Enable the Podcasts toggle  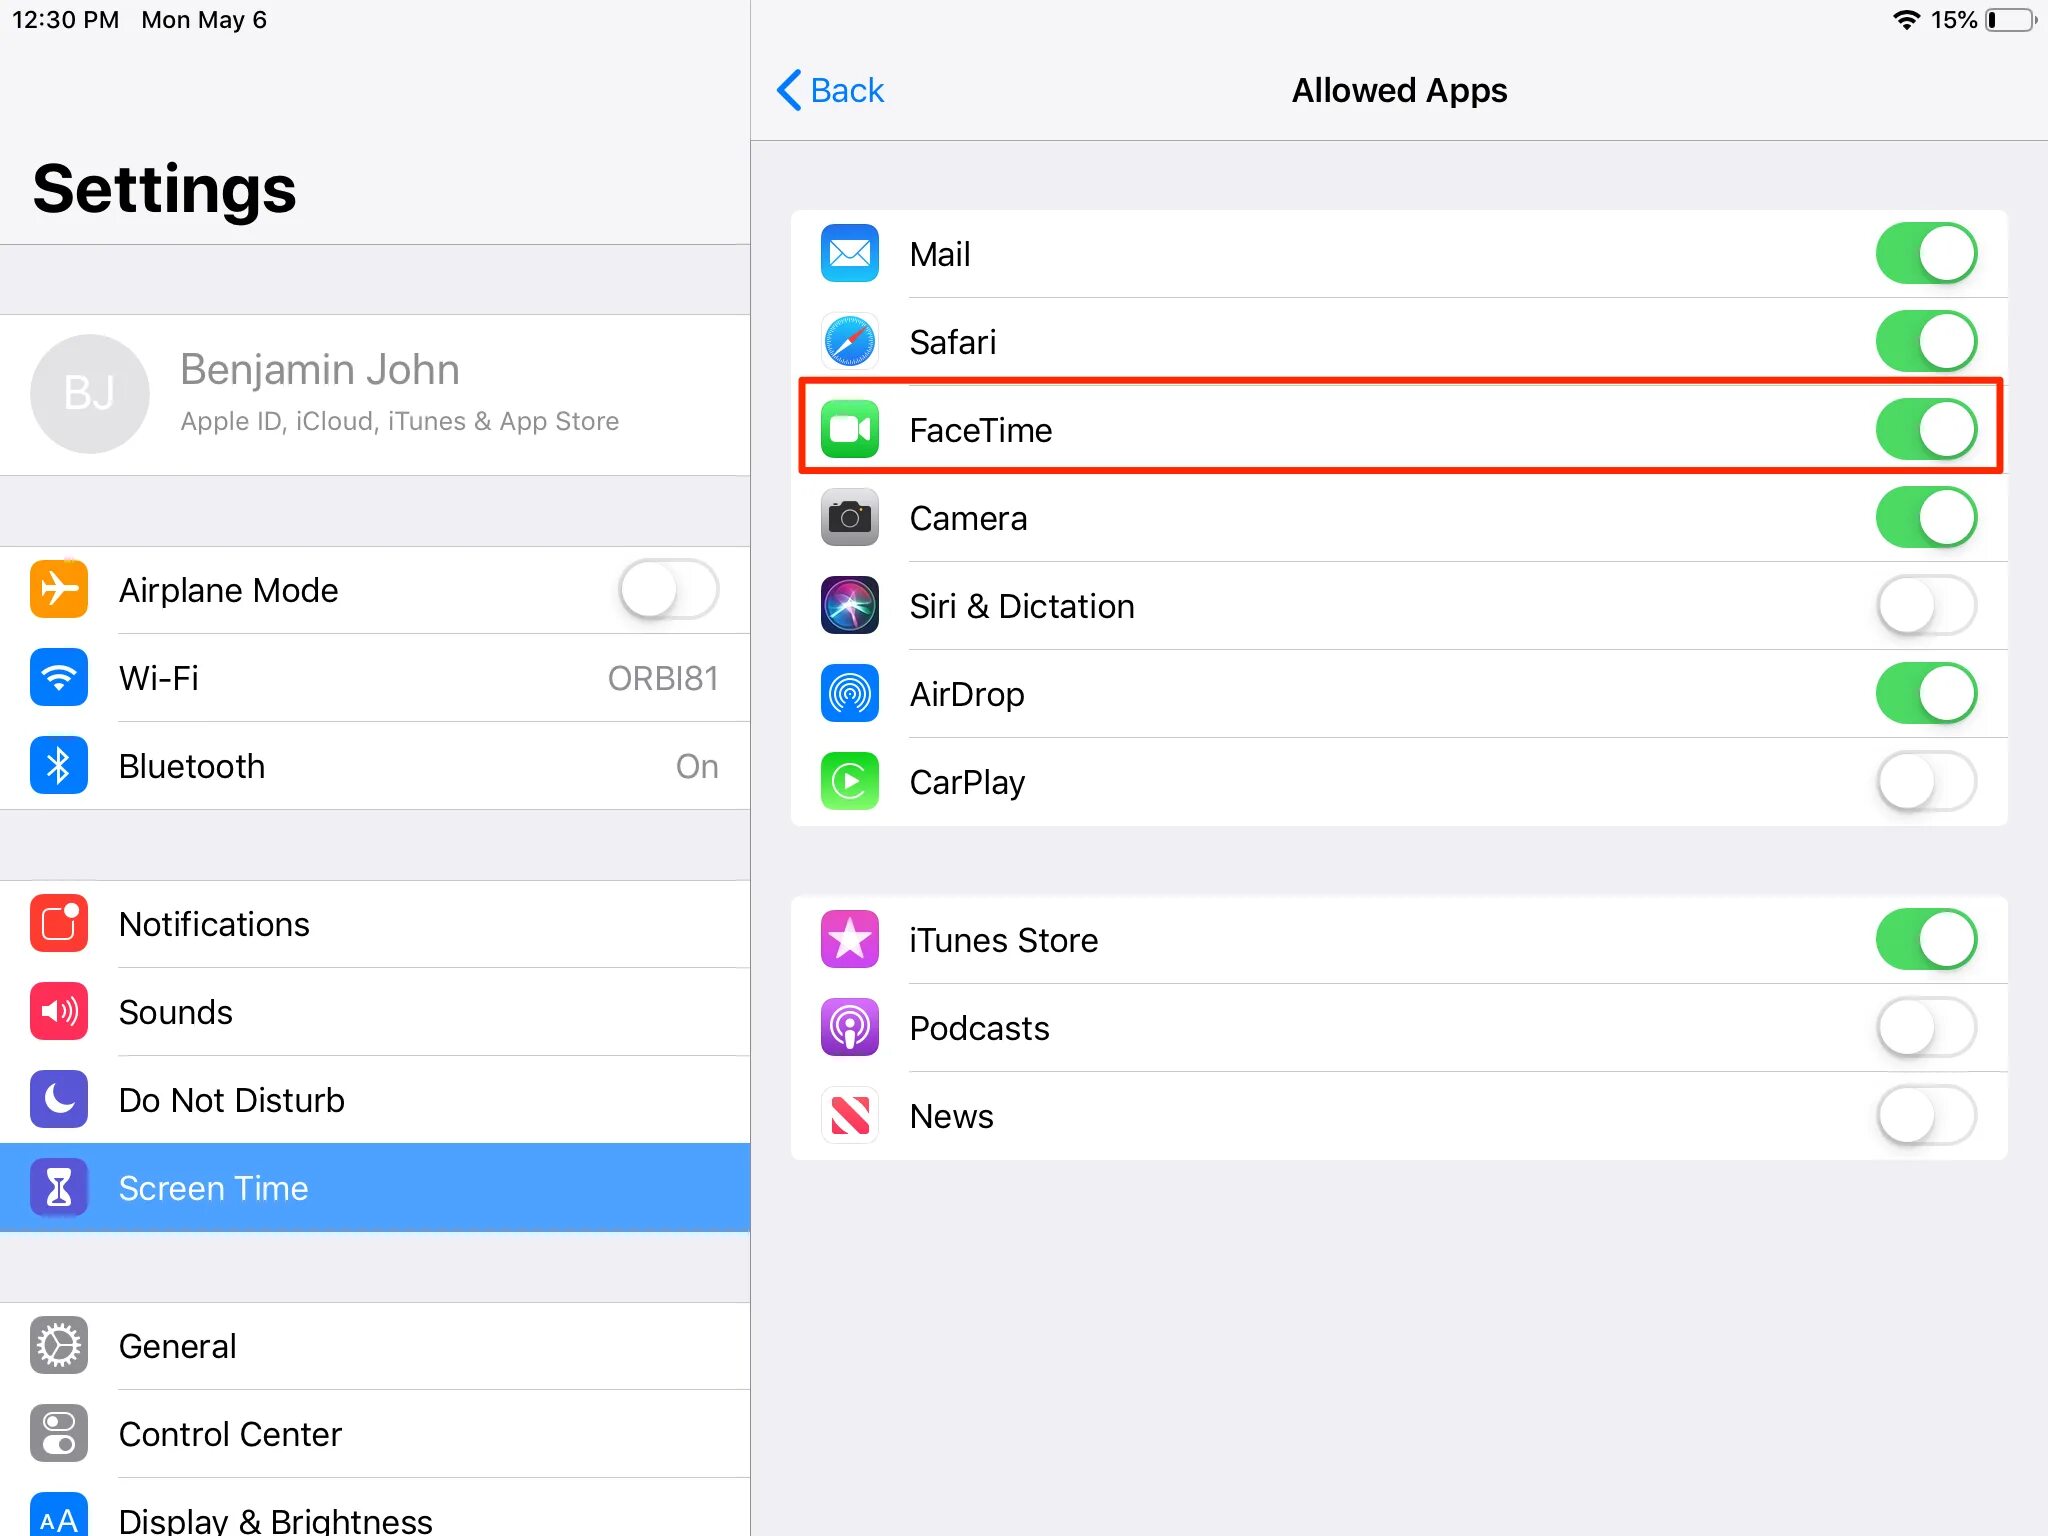coord(1925,1028)
